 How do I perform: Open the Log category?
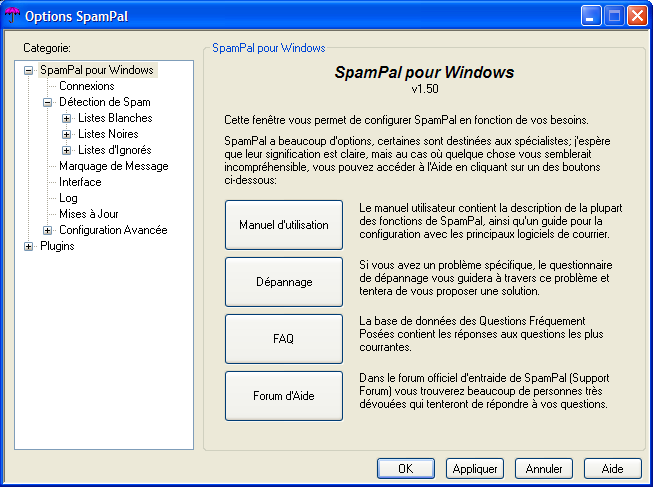[x=68, y=198]
